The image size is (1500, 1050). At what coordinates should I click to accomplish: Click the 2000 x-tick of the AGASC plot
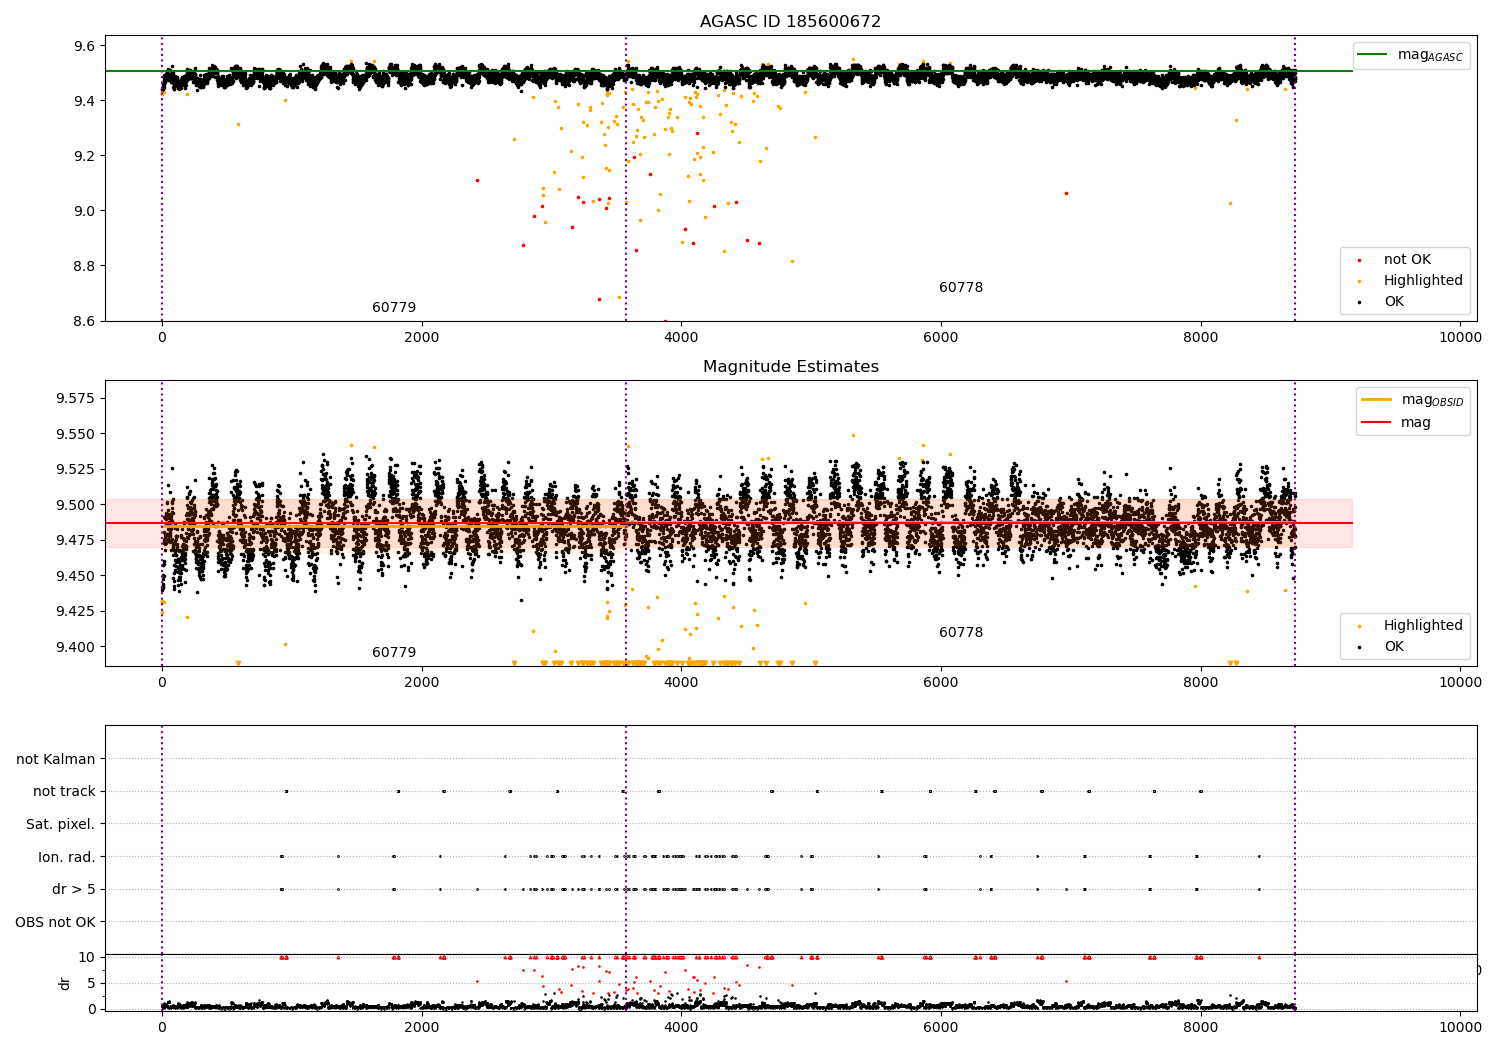click(422, 337)
